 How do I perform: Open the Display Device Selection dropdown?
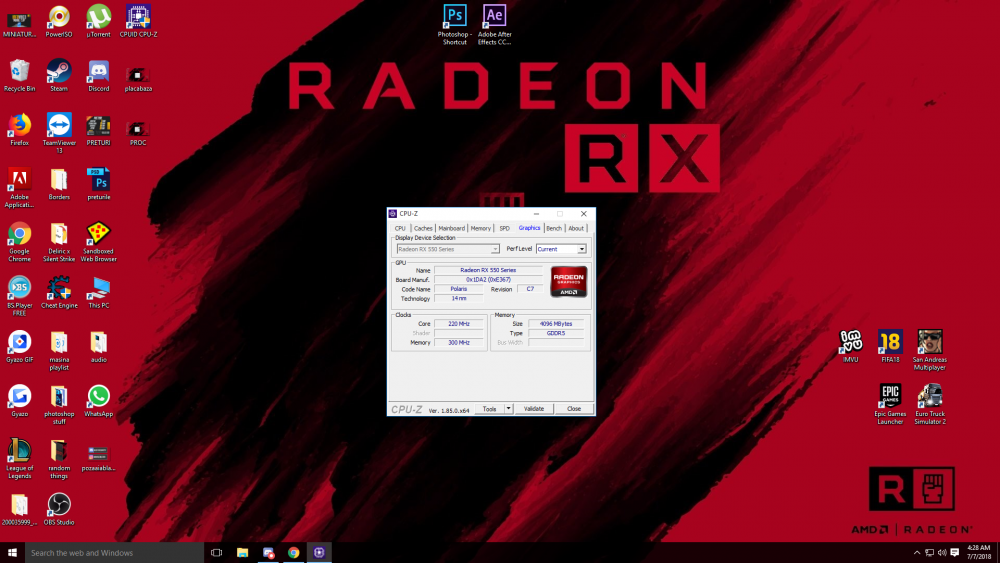pyautogui.click(x=448, y=249)
